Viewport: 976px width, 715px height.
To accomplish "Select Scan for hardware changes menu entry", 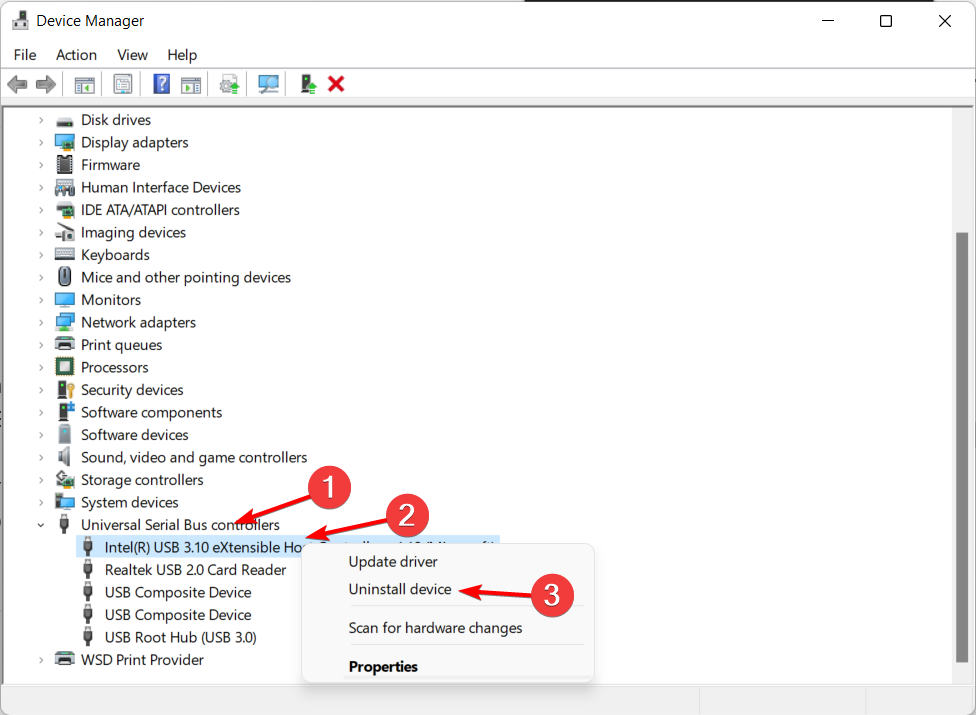I will click(435, 628).
